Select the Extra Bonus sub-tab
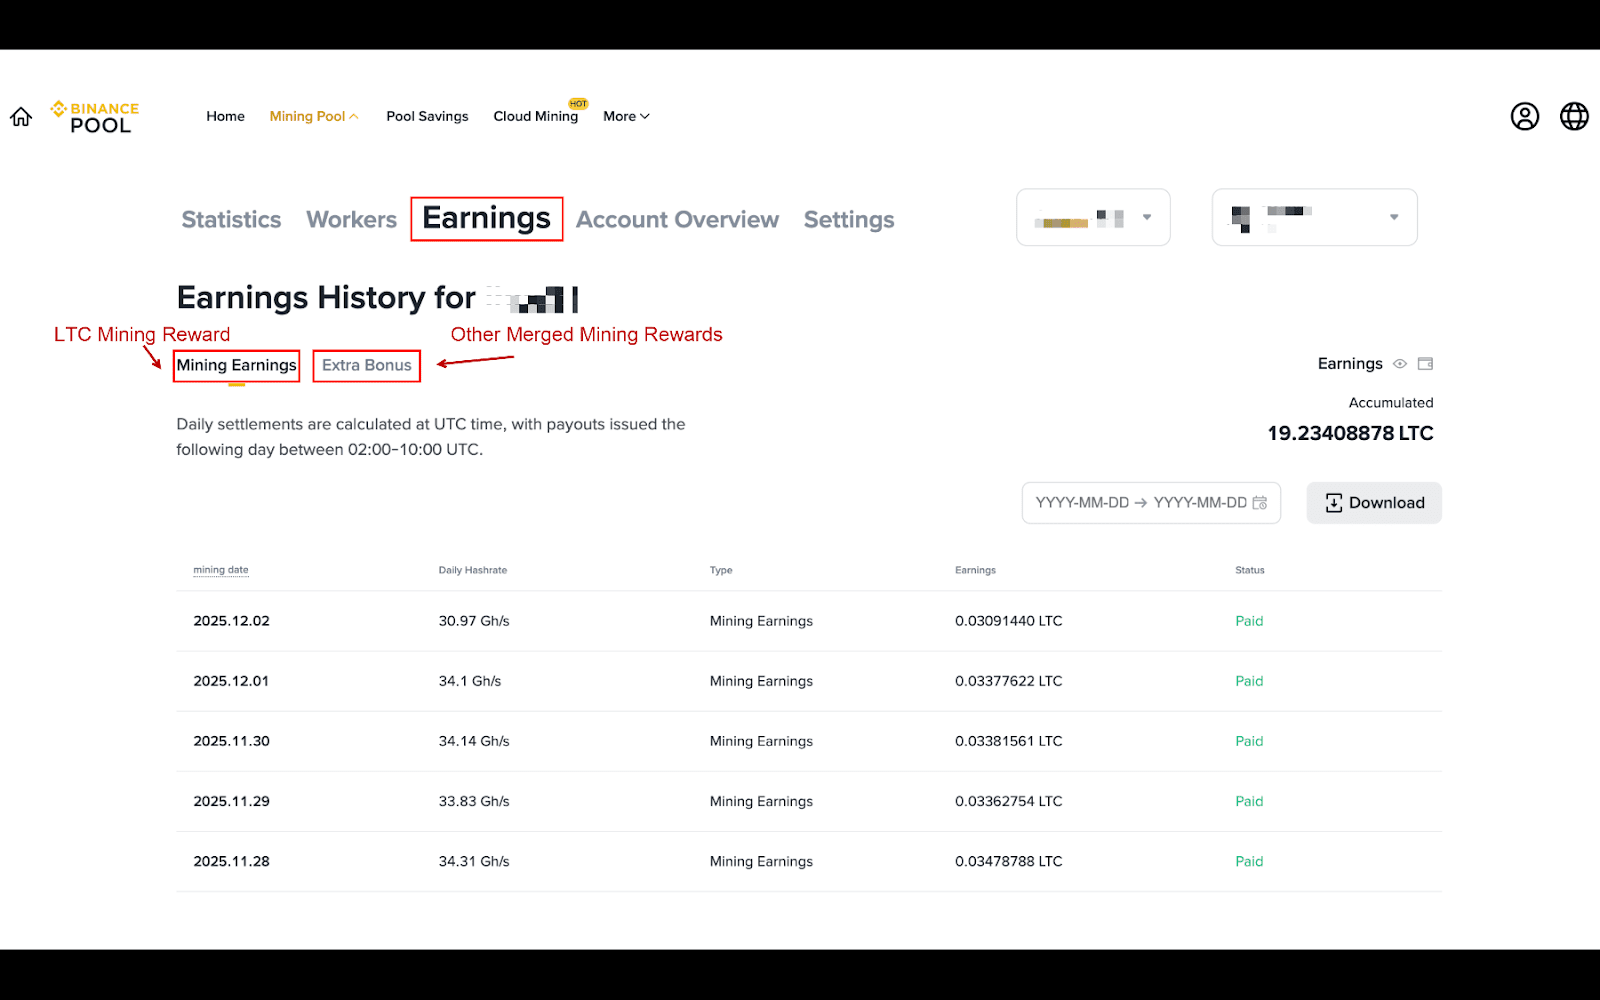This screenshot has width=1600, height=1000. pos(367,365)
